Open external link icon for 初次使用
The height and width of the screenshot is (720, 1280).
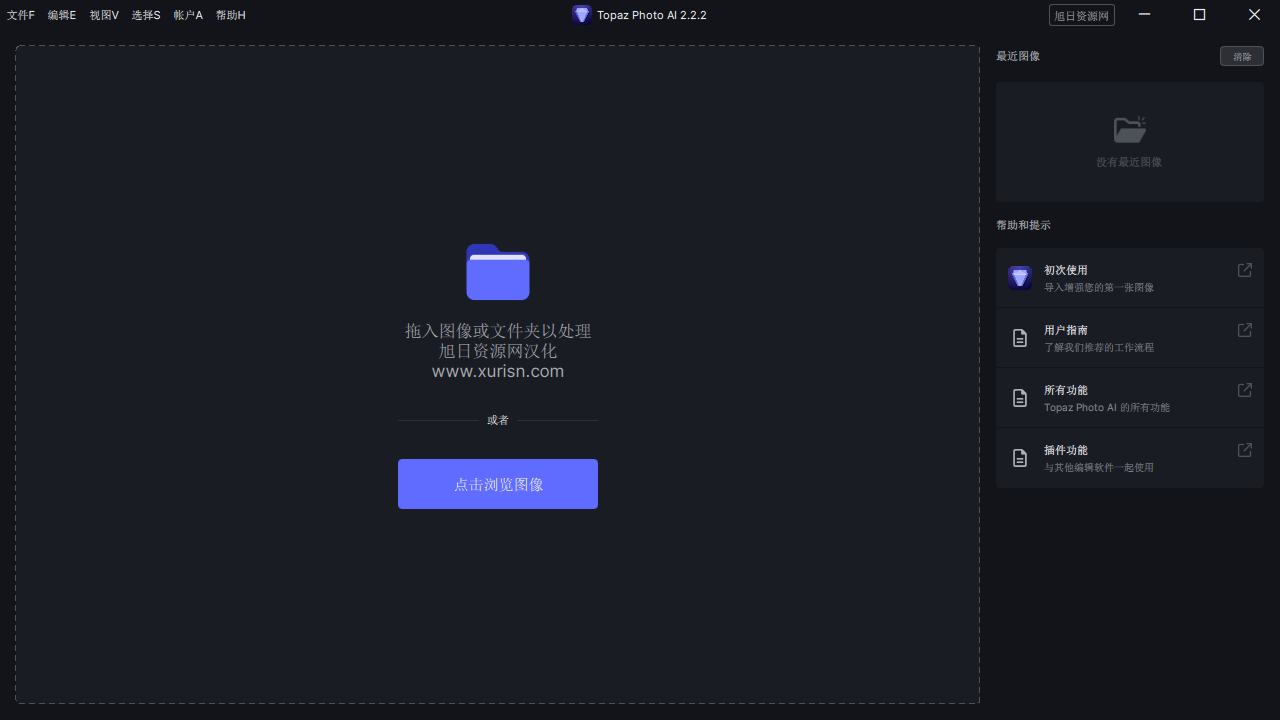point(1245,270)
